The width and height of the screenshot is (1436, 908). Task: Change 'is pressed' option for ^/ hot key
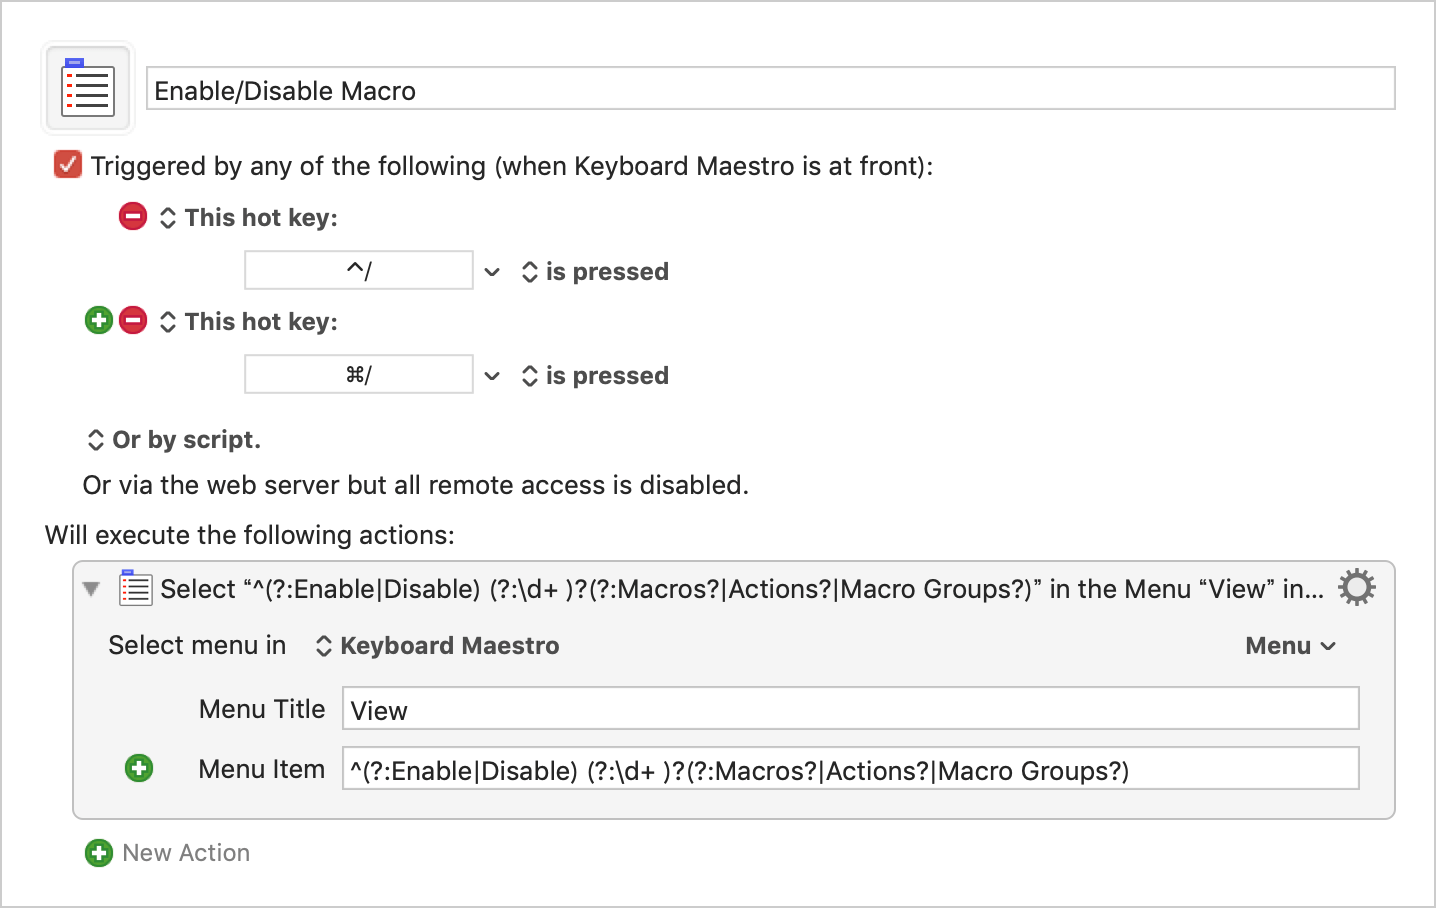[x=595, y=272]
